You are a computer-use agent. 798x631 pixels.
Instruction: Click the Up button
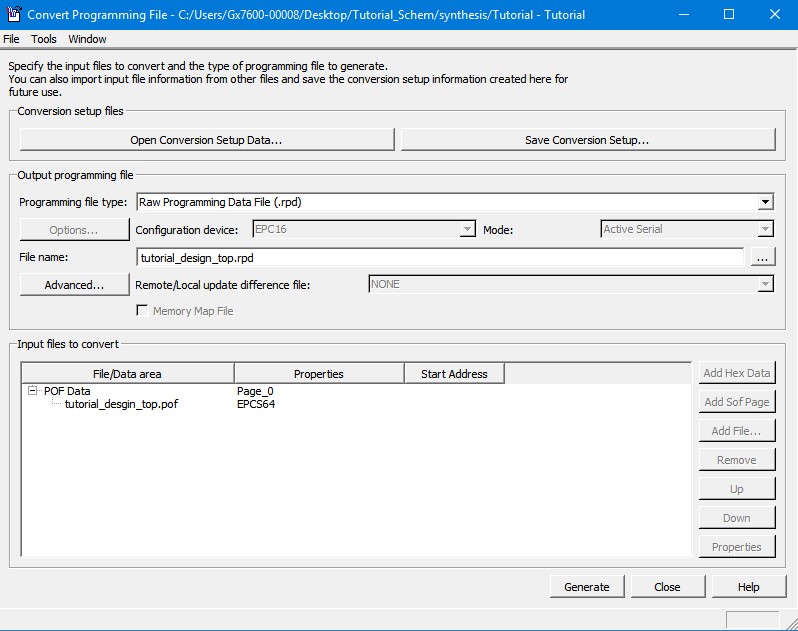(x=737, y=489)
